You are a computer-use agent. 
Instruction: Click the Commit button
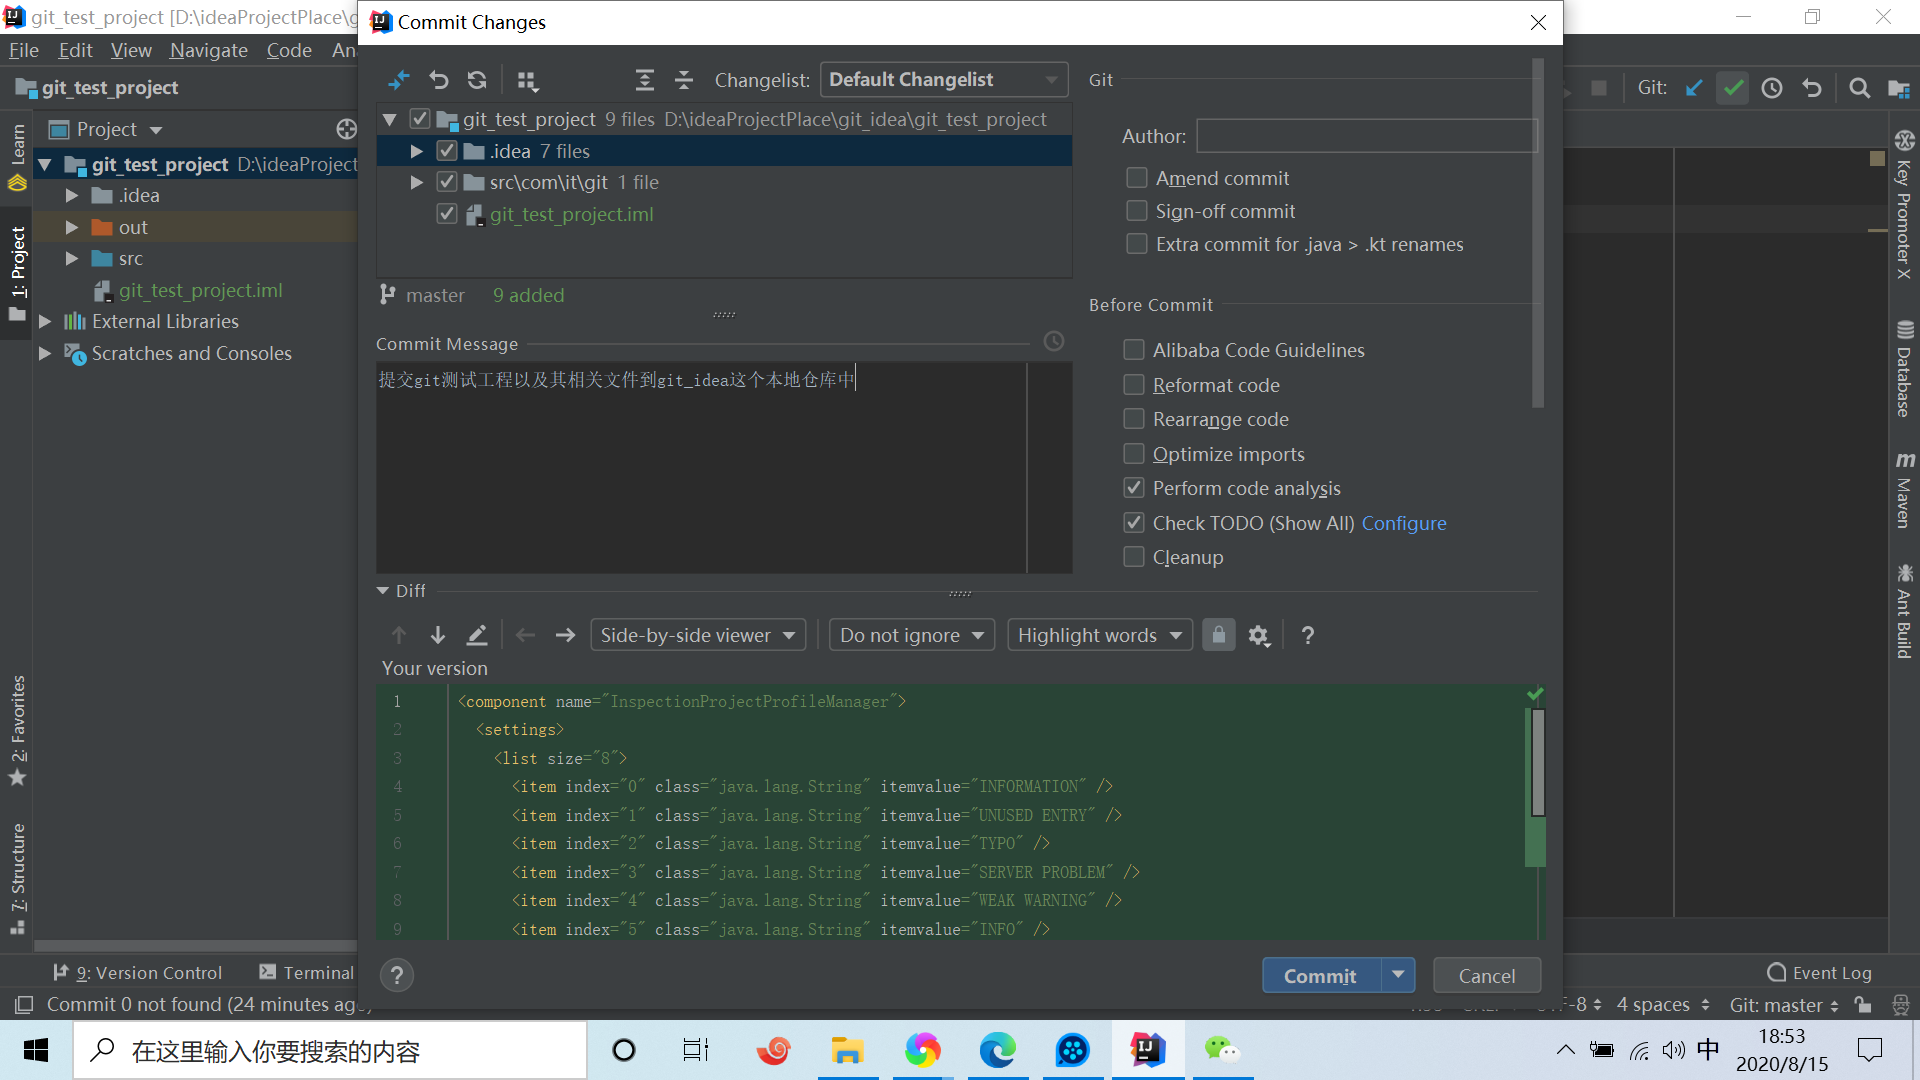click(x=1321, y=975)
